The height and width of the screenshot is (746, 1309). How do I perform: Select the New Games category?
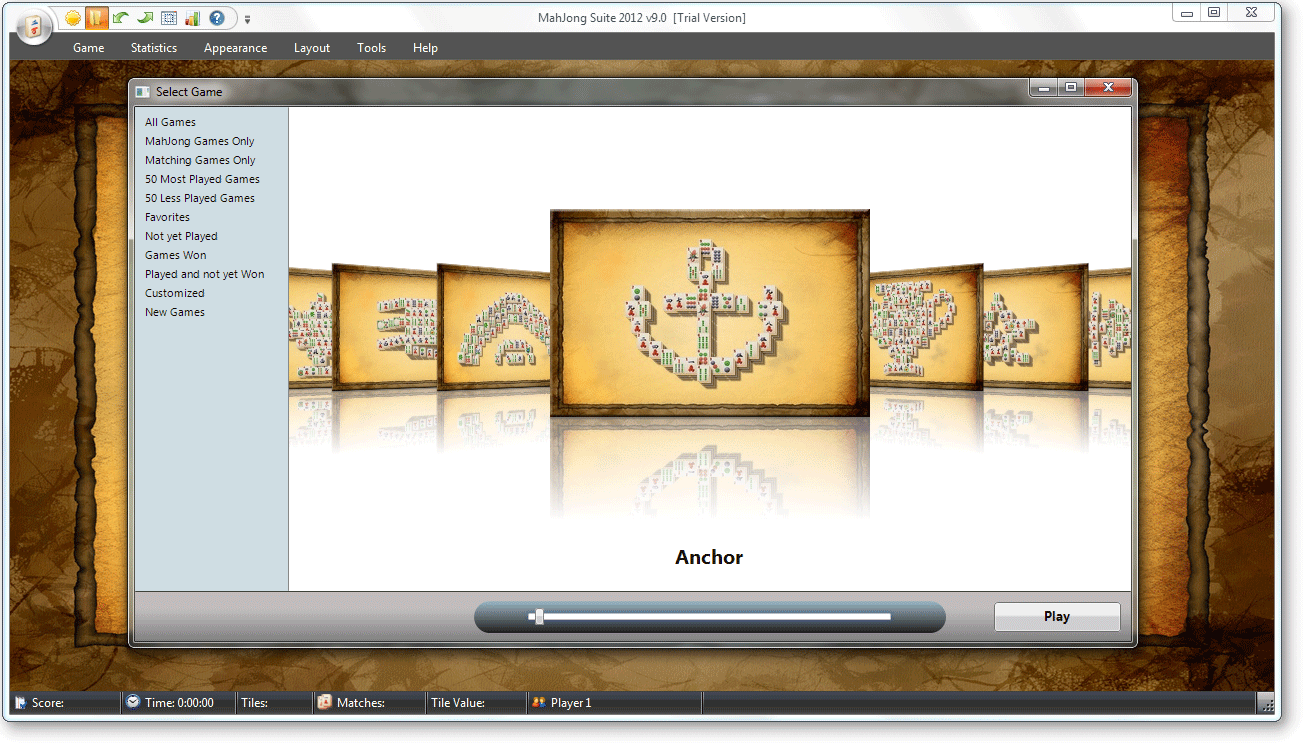point(174,312)
